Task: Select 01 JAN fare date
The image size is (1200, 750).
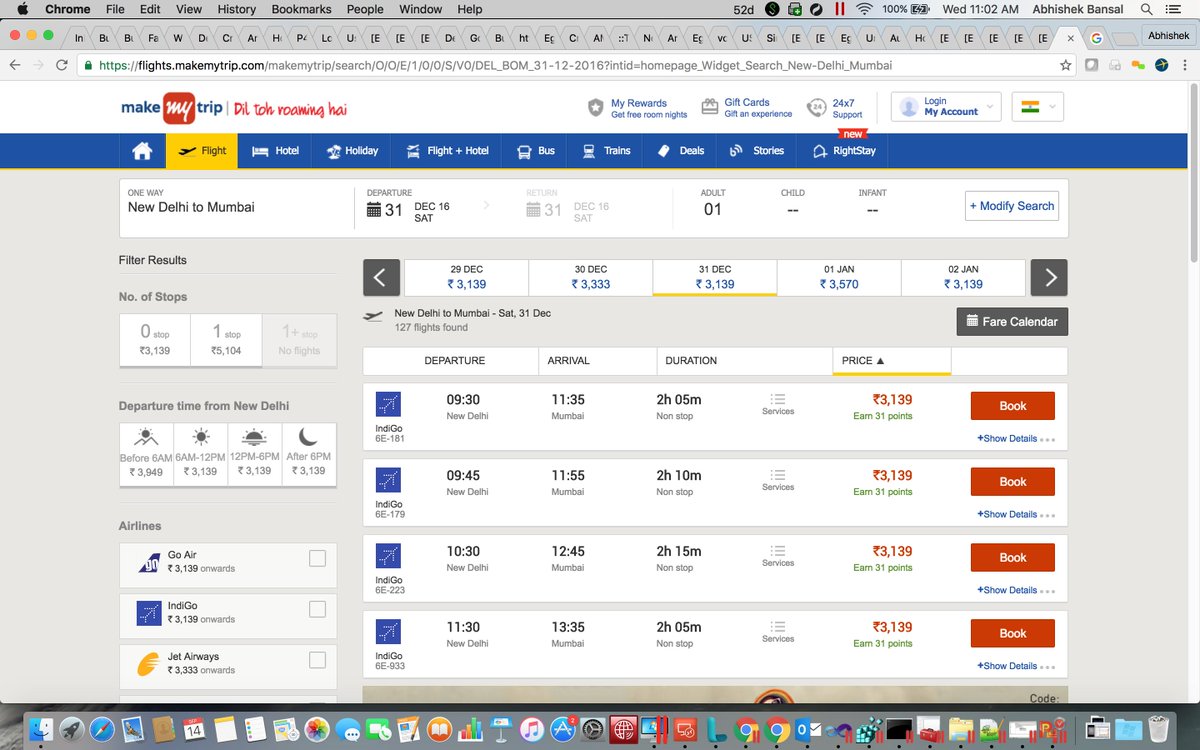Action: coord(839,278)
